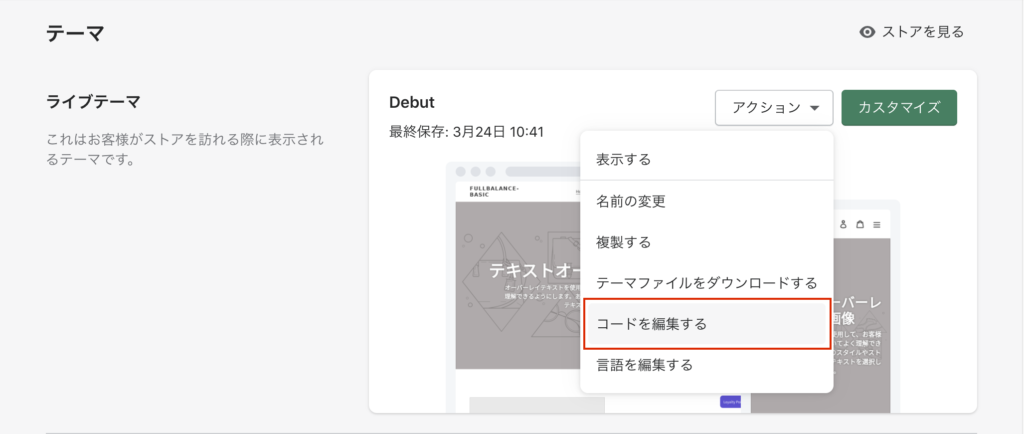Choose 言語を編集する menu option
This screenshot has height=434, width=1024.
644,365
